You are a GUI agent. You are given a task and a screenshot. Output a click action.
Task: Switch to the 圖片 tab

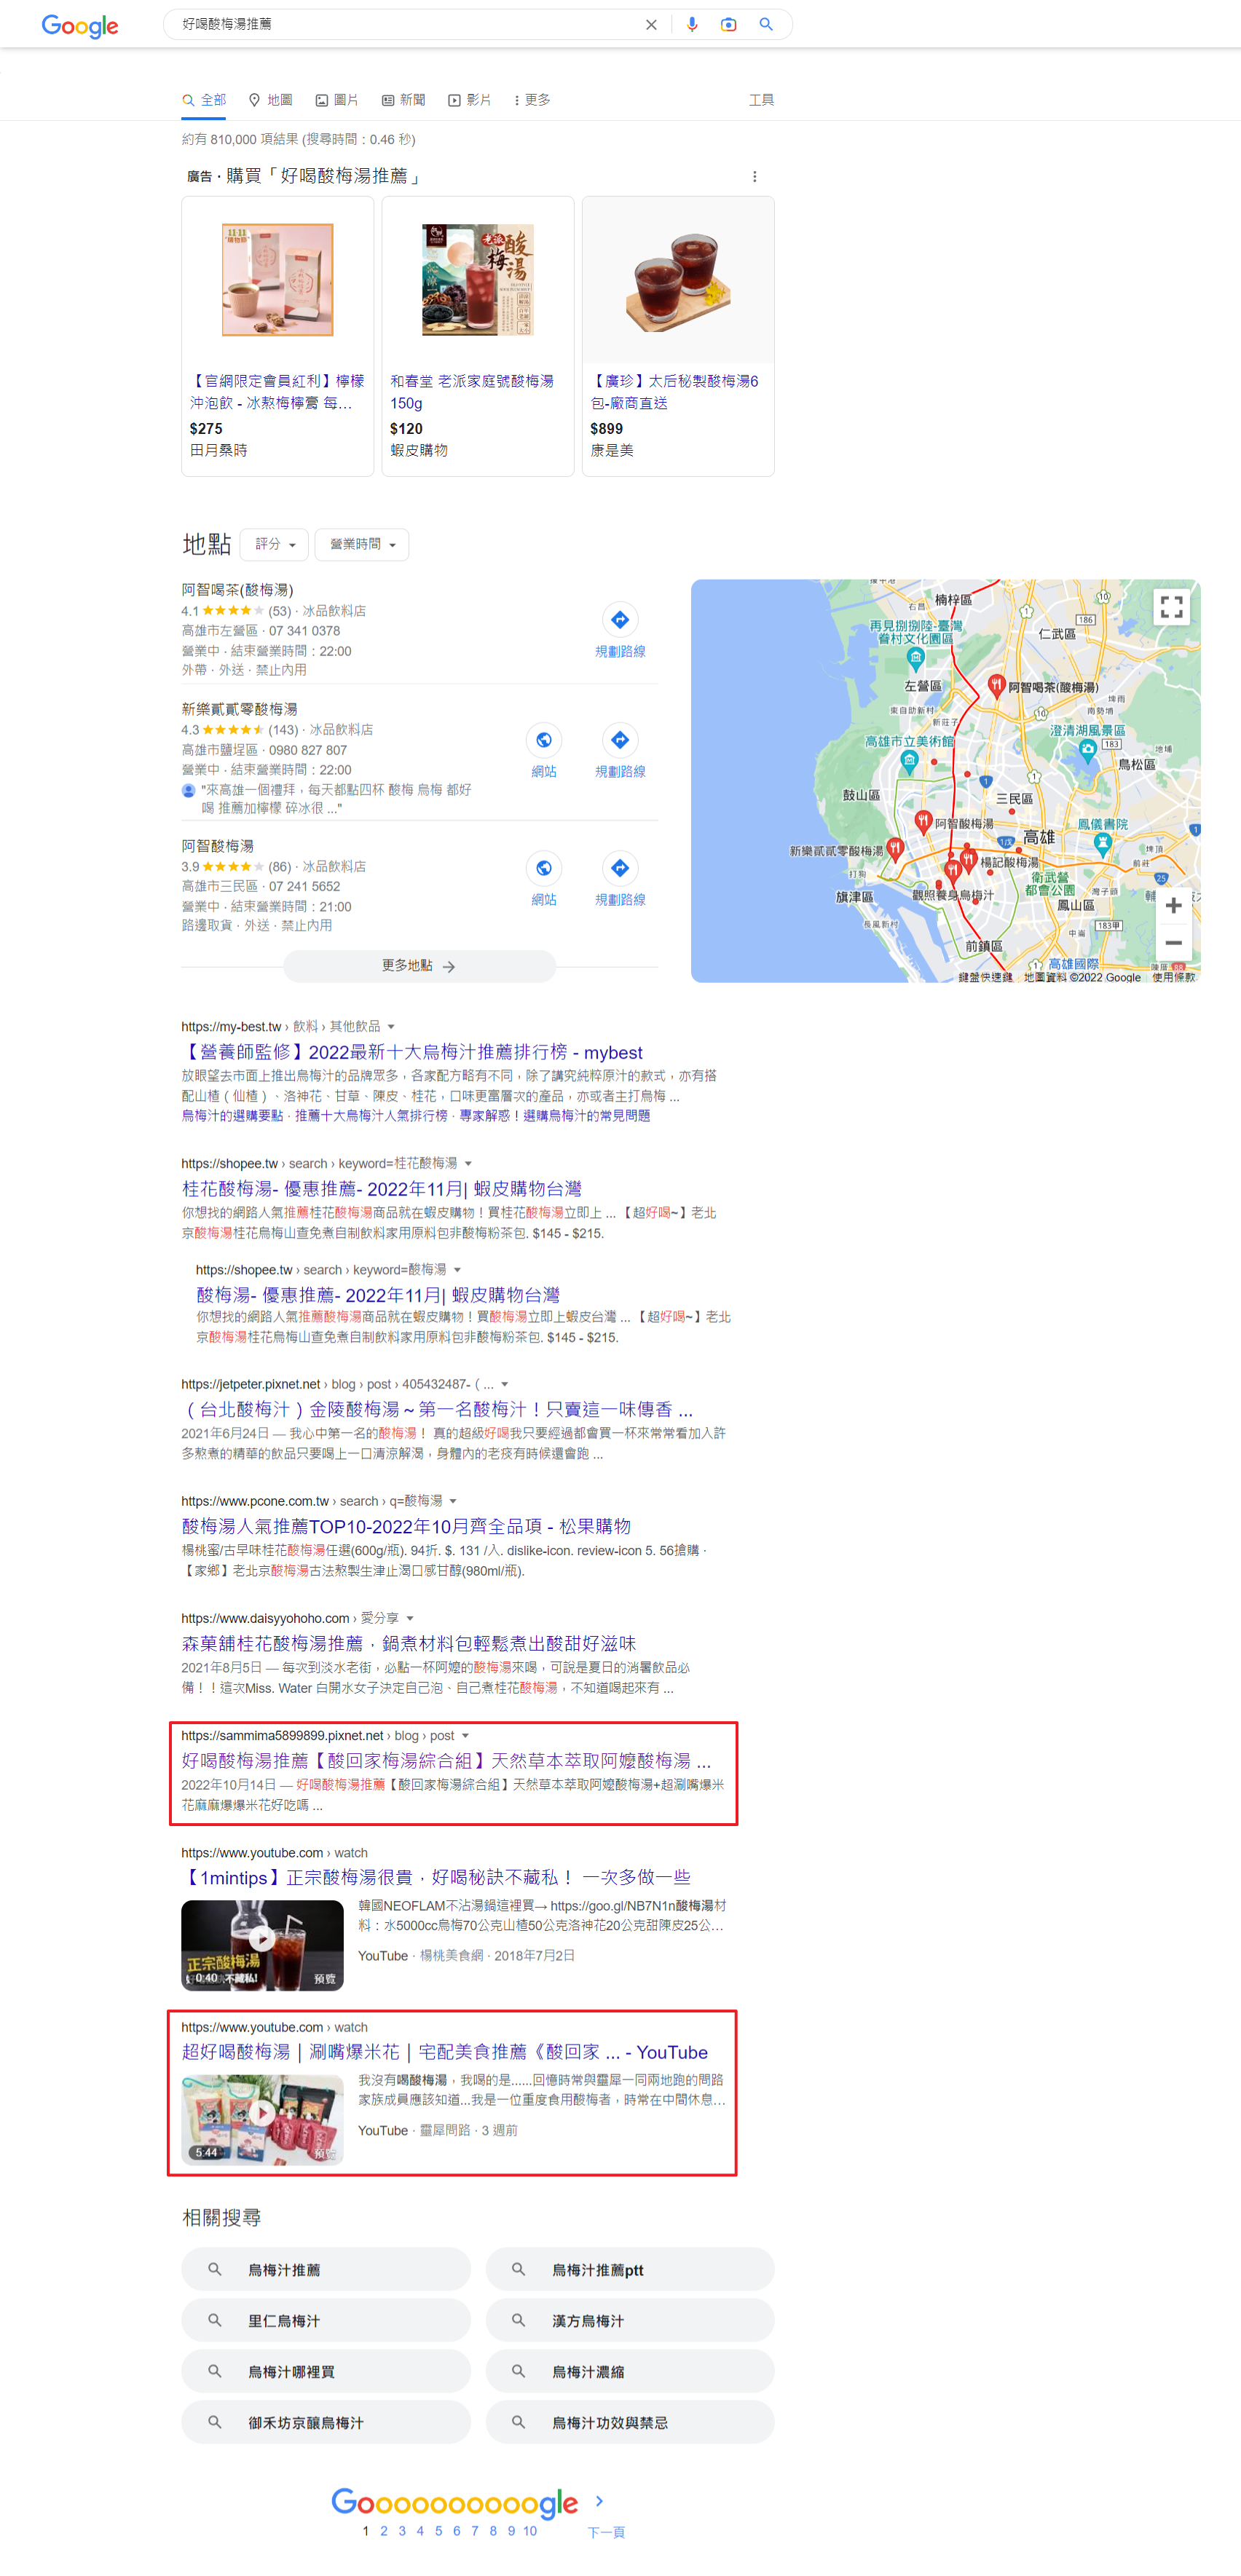(x=337, y=100)
